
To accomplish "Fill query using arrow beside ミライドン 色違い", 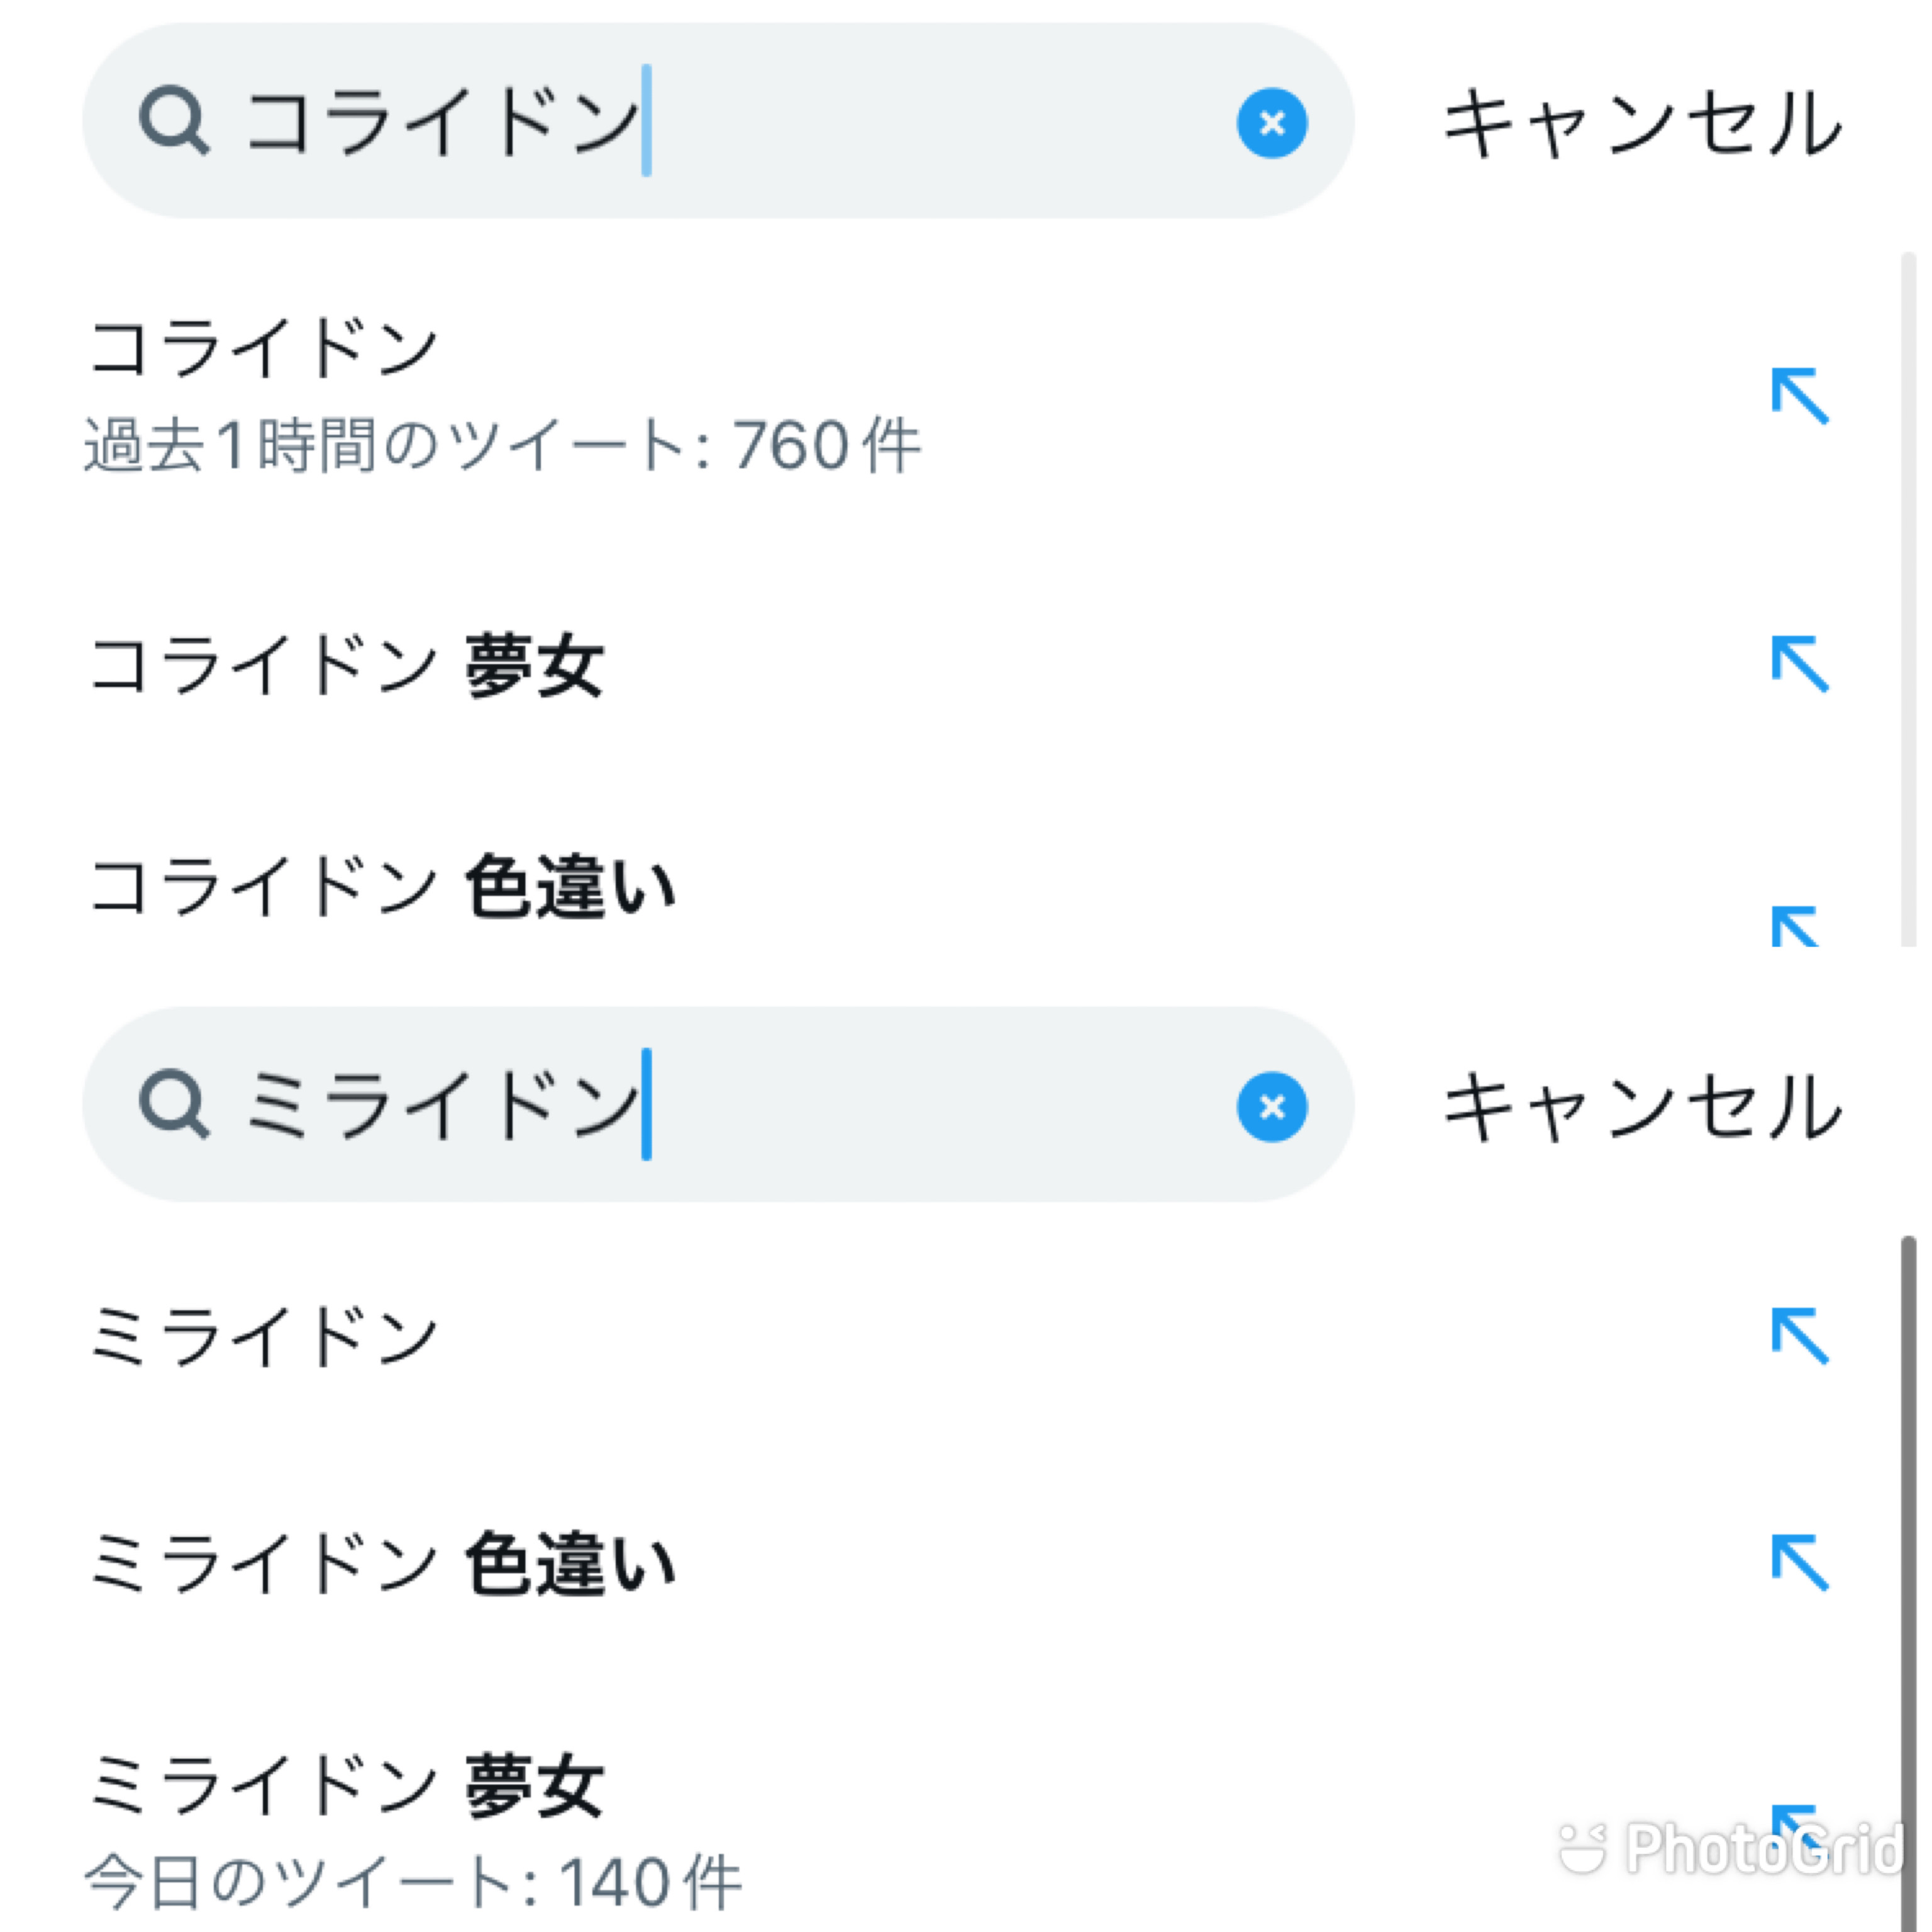I will [1799, 1562].
